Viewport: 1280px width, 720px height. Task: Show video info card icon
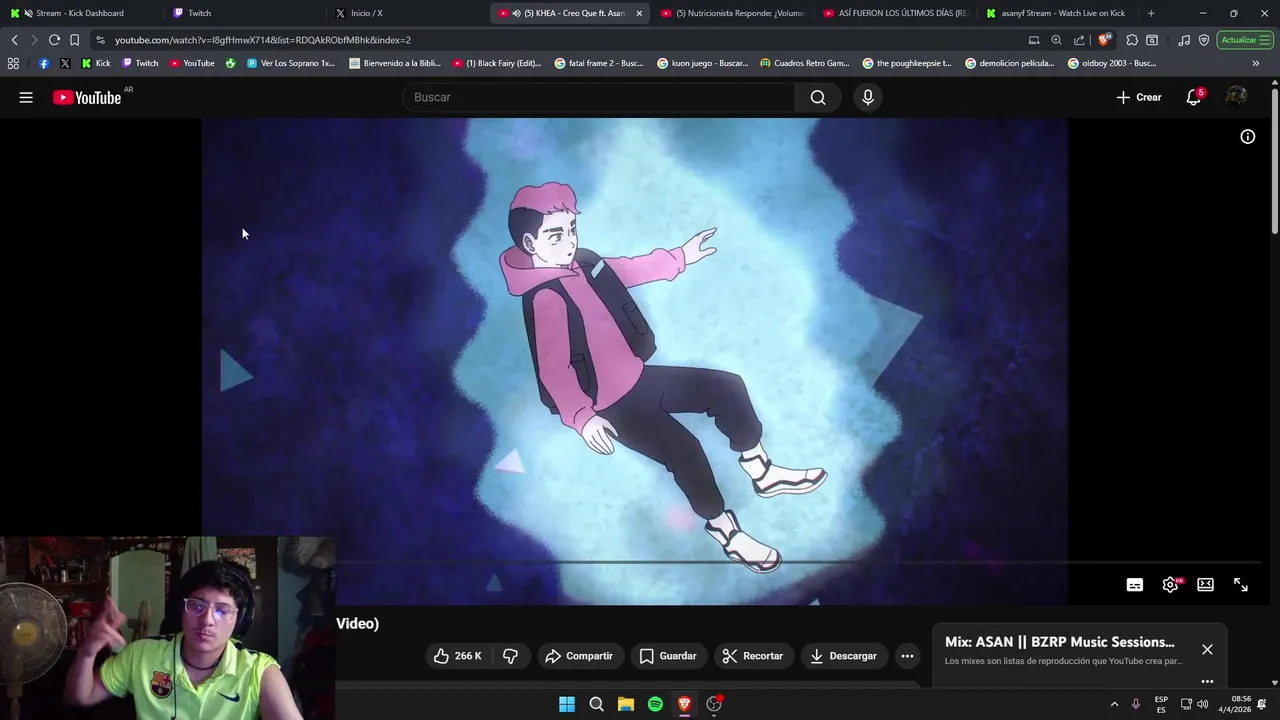(1248, 137)
